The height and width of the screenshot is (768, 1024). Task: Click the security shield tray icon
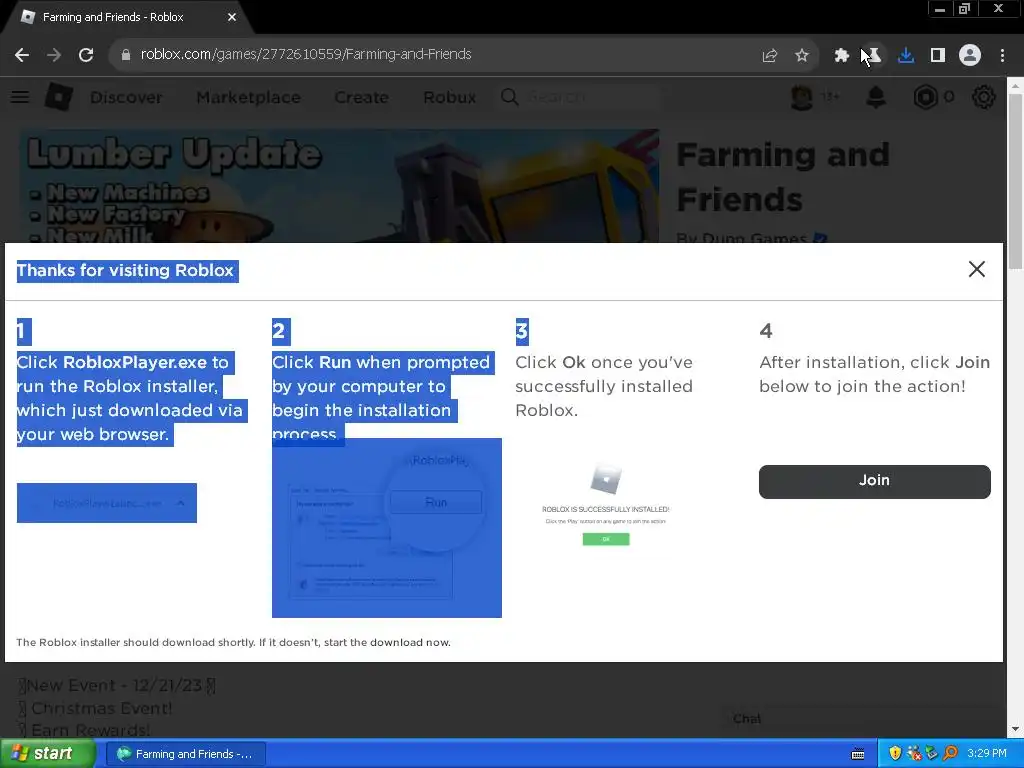[895, 754]
